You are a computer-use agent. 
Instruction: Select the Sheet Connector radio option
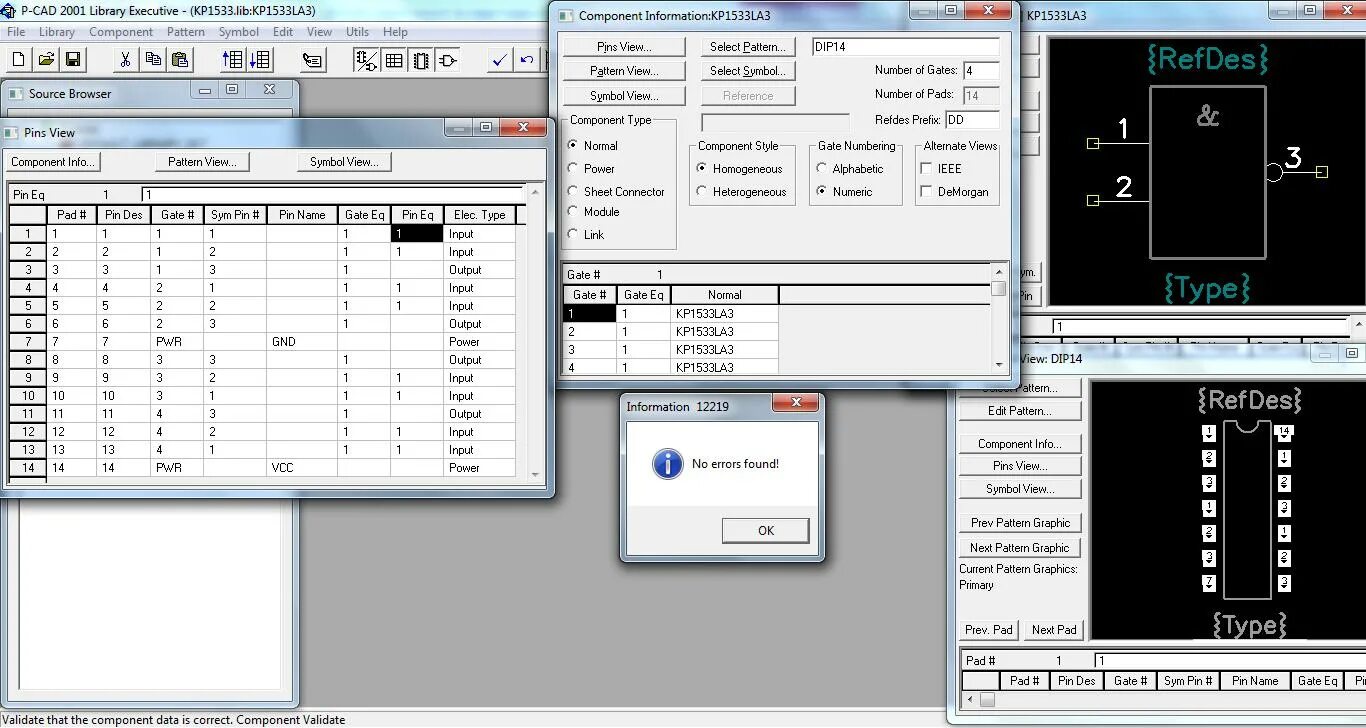point(573,191)
